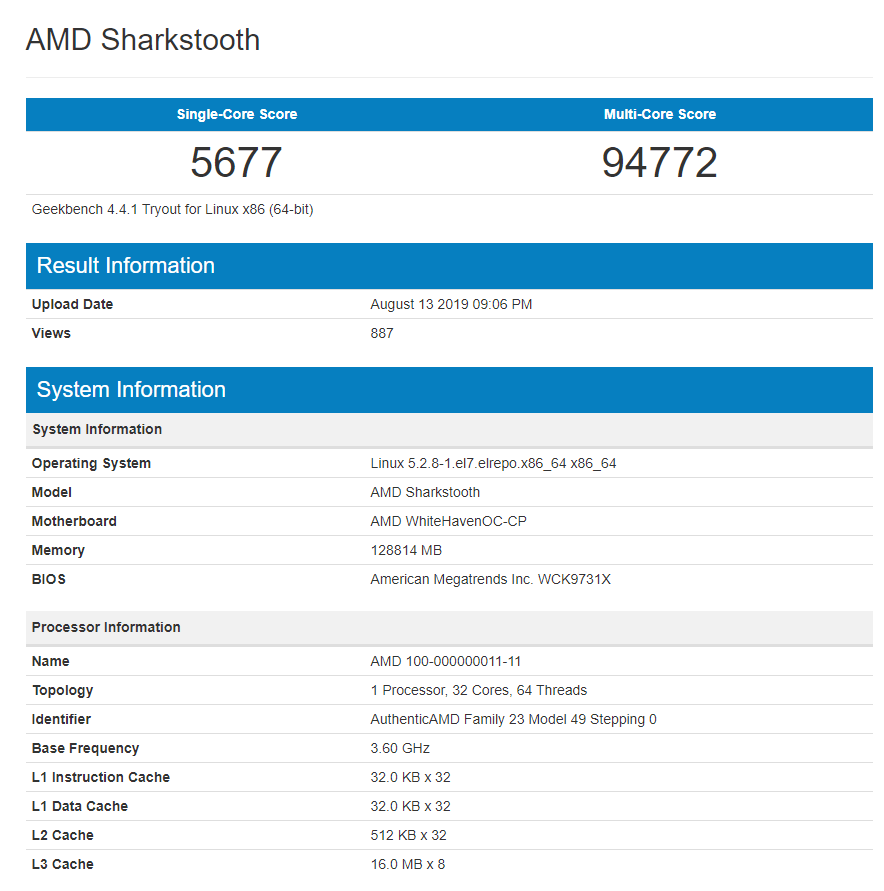Click the Linux operating system value
This screenshot has width=884, height=891.
(x=493, y=464)
